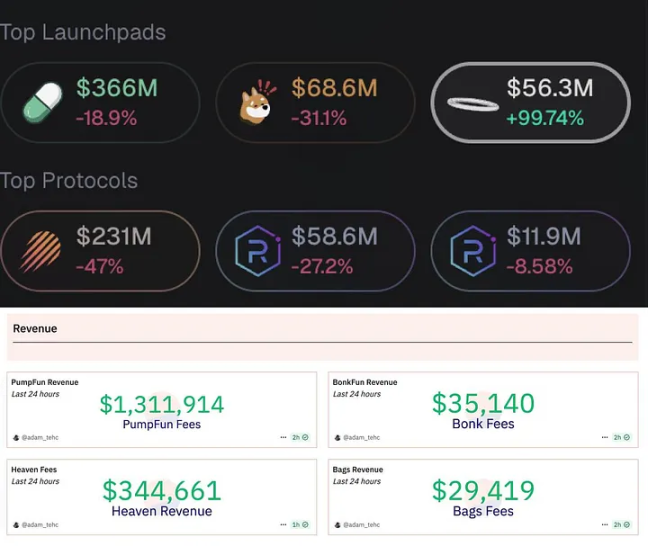Click the Raydium icon beside $11.9M
The width and height of the screenshot is (648, 546).
tap(474, 251)
